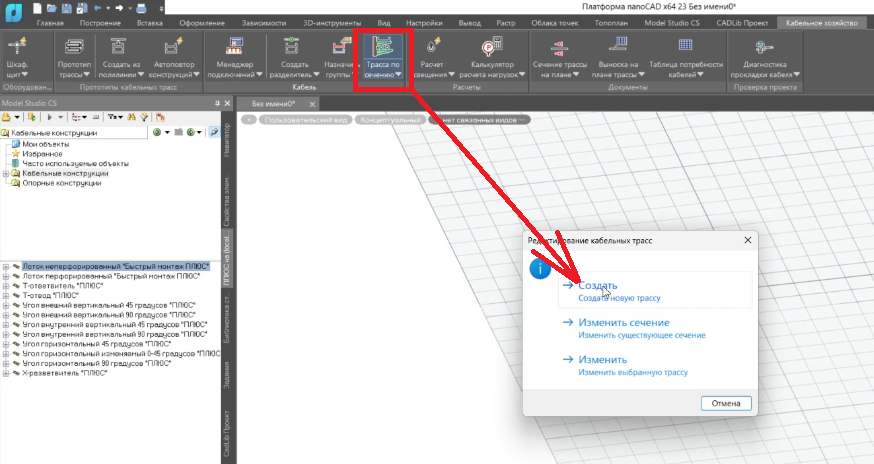Click the Save floppy disk icon

pos(66,8)
